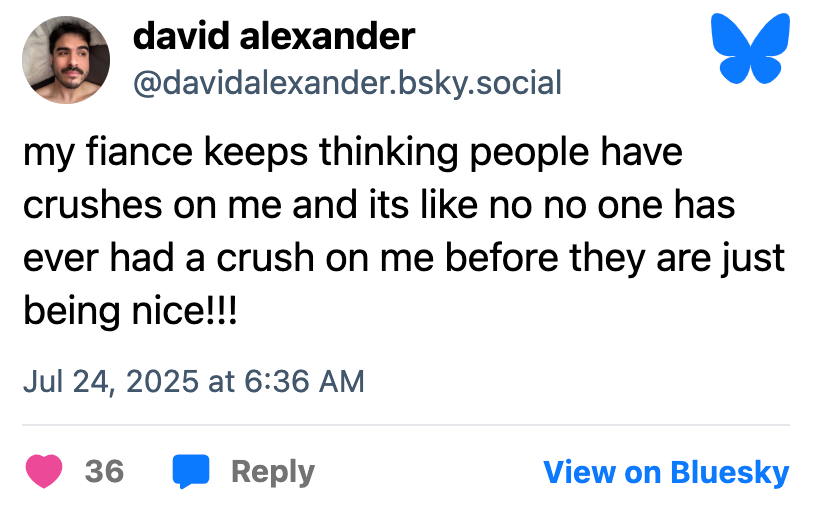Click the "Jul 24, 2025" date
Viewport: 816px width, 510px height.
pyautogui.click(x=113, y=381)
